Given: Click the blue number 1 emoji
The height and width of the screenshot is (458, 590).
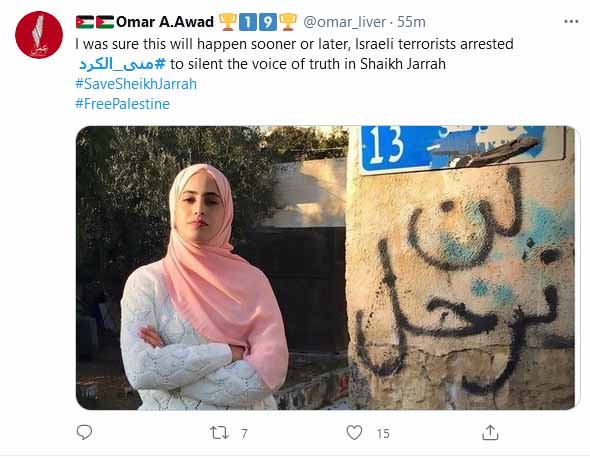Looking at the screenshot, I should [x=248, y=22].
